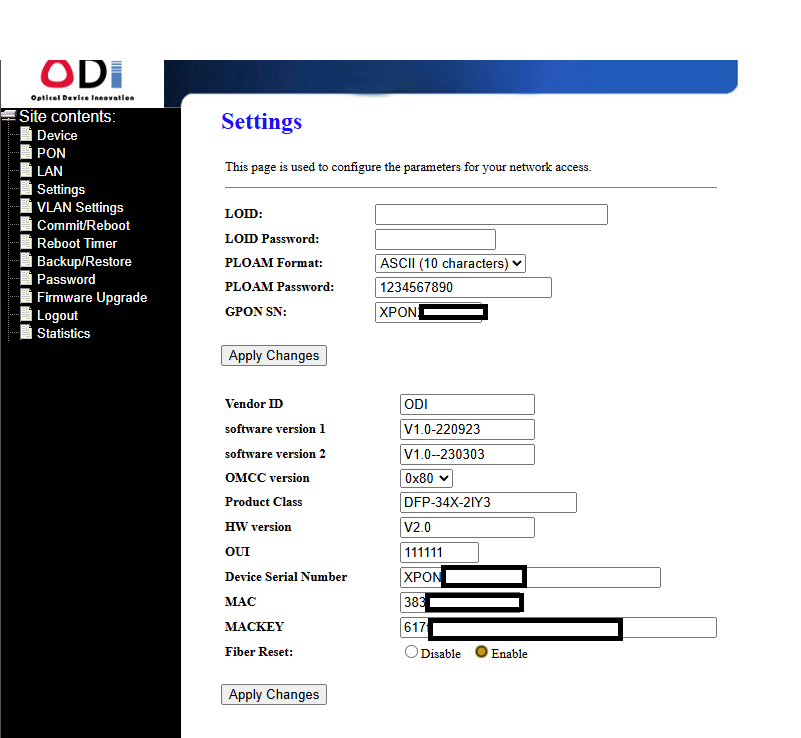Click Logout in the sidebar
This screenshot has height=738, width=801.
tap(57, 315)
